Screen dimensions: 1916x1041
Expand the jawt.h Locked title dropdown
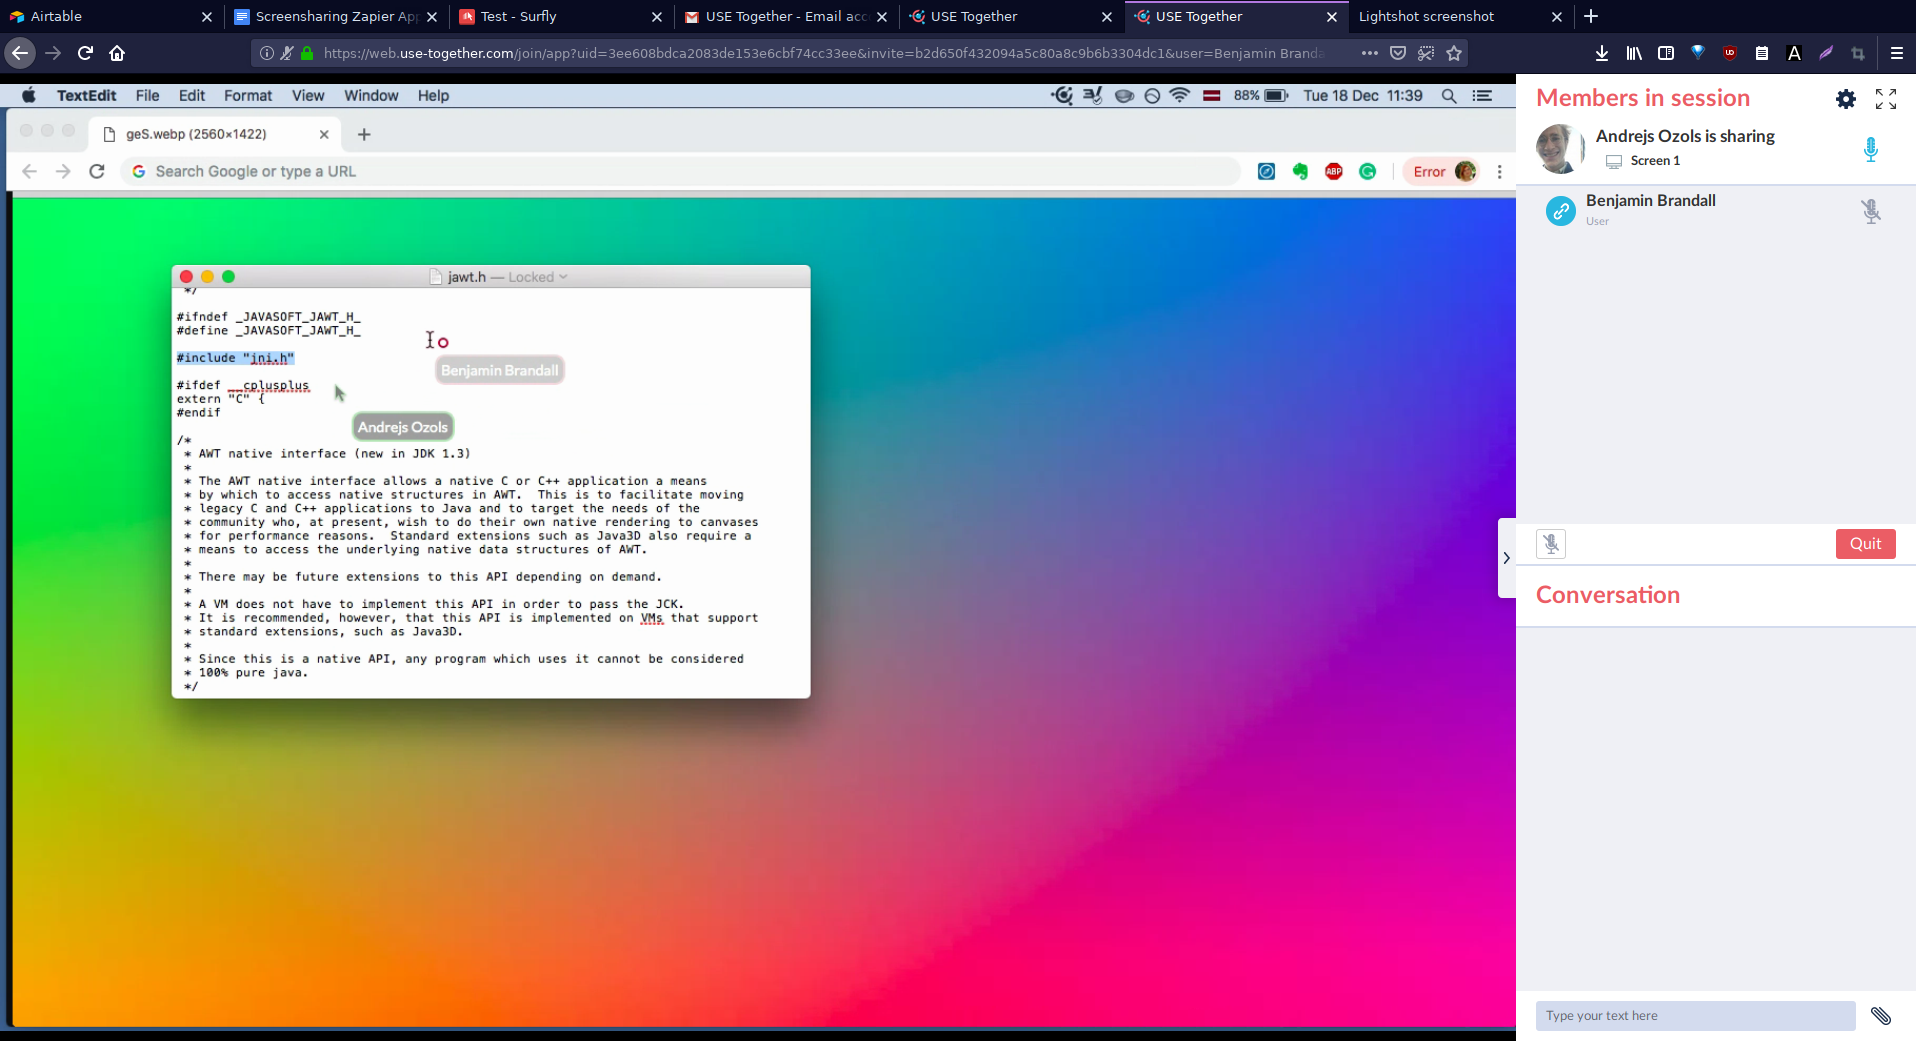(563, 277)
